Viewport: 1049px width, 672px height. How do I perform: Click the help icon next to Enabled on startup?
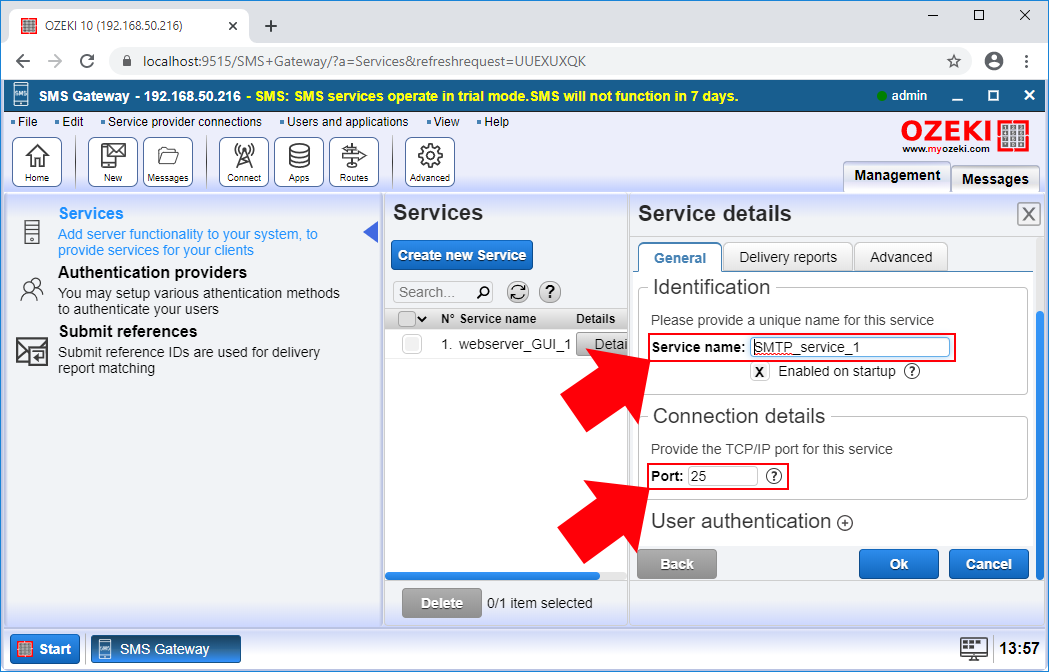912,371
